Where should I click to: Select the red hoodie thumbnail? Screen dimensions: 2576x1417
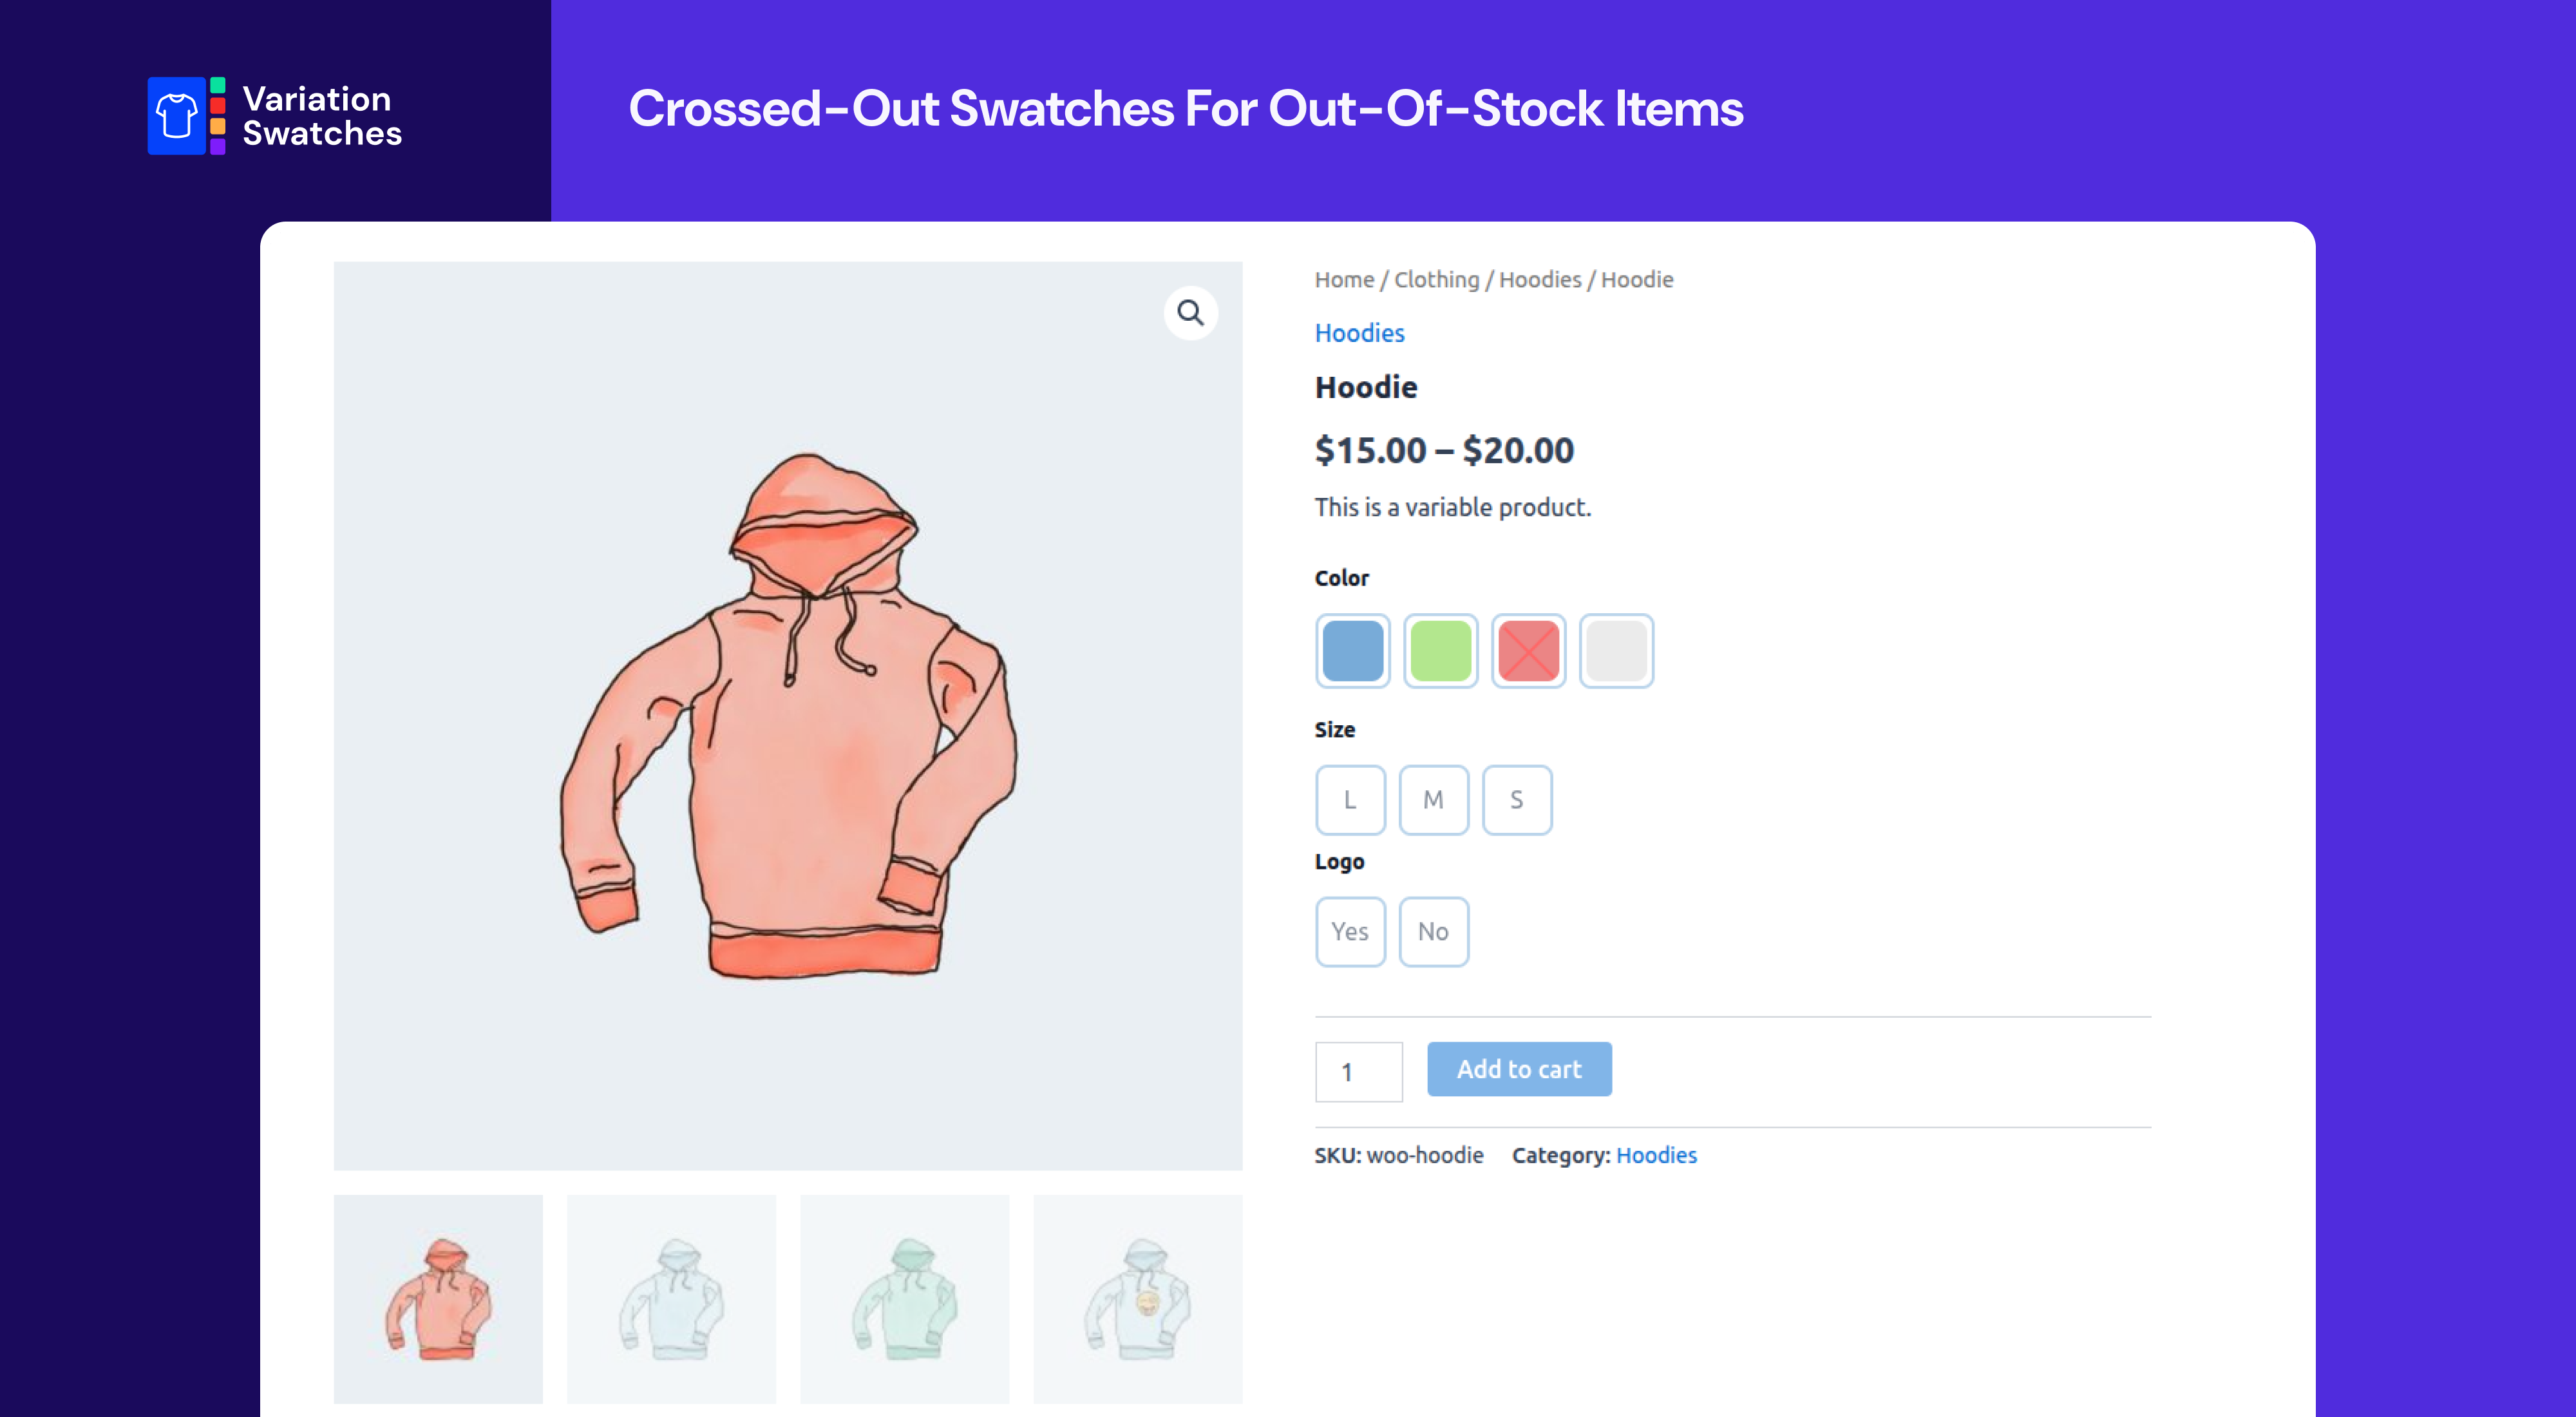point(438,1299)
